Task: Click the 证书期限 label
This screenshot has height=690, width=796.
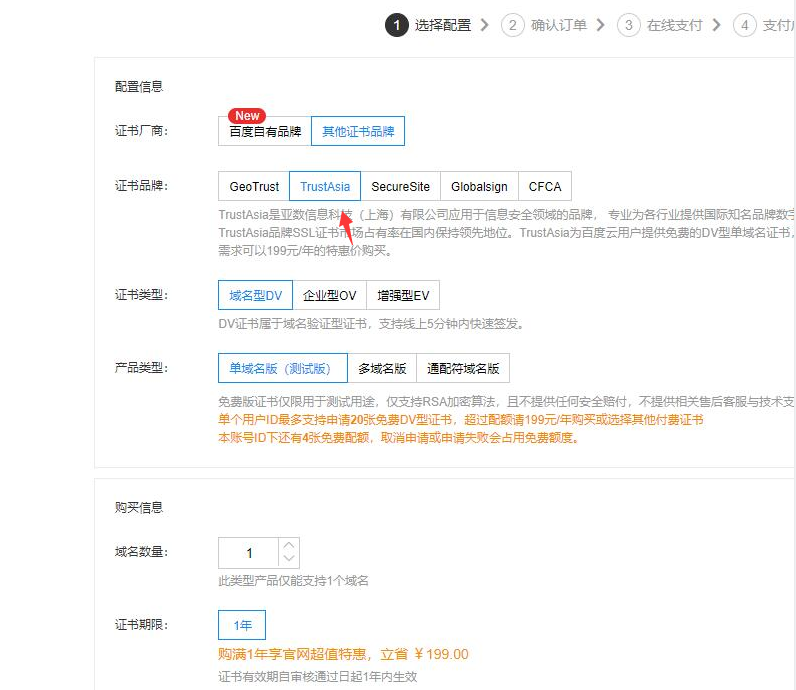Action: 141,625
